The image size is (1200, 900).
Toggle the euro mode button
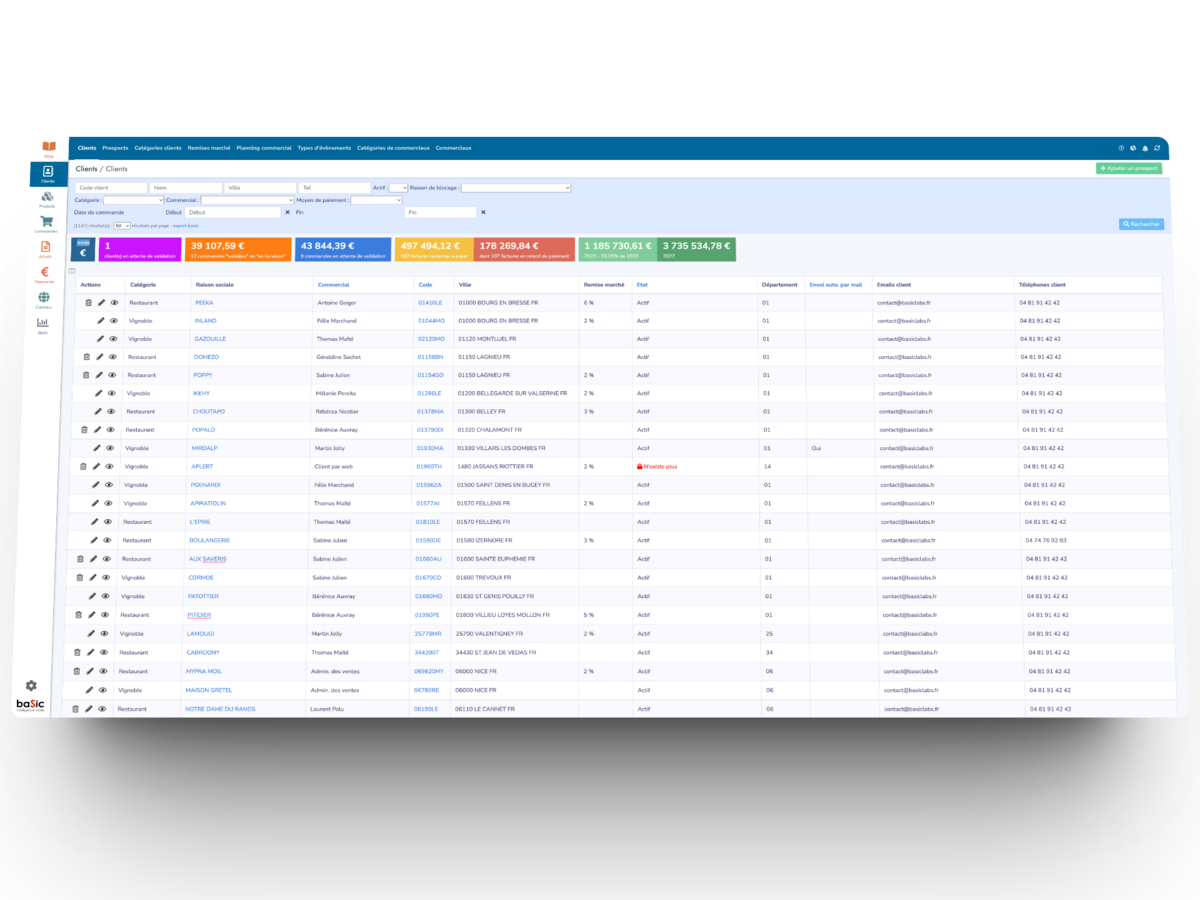83,249
